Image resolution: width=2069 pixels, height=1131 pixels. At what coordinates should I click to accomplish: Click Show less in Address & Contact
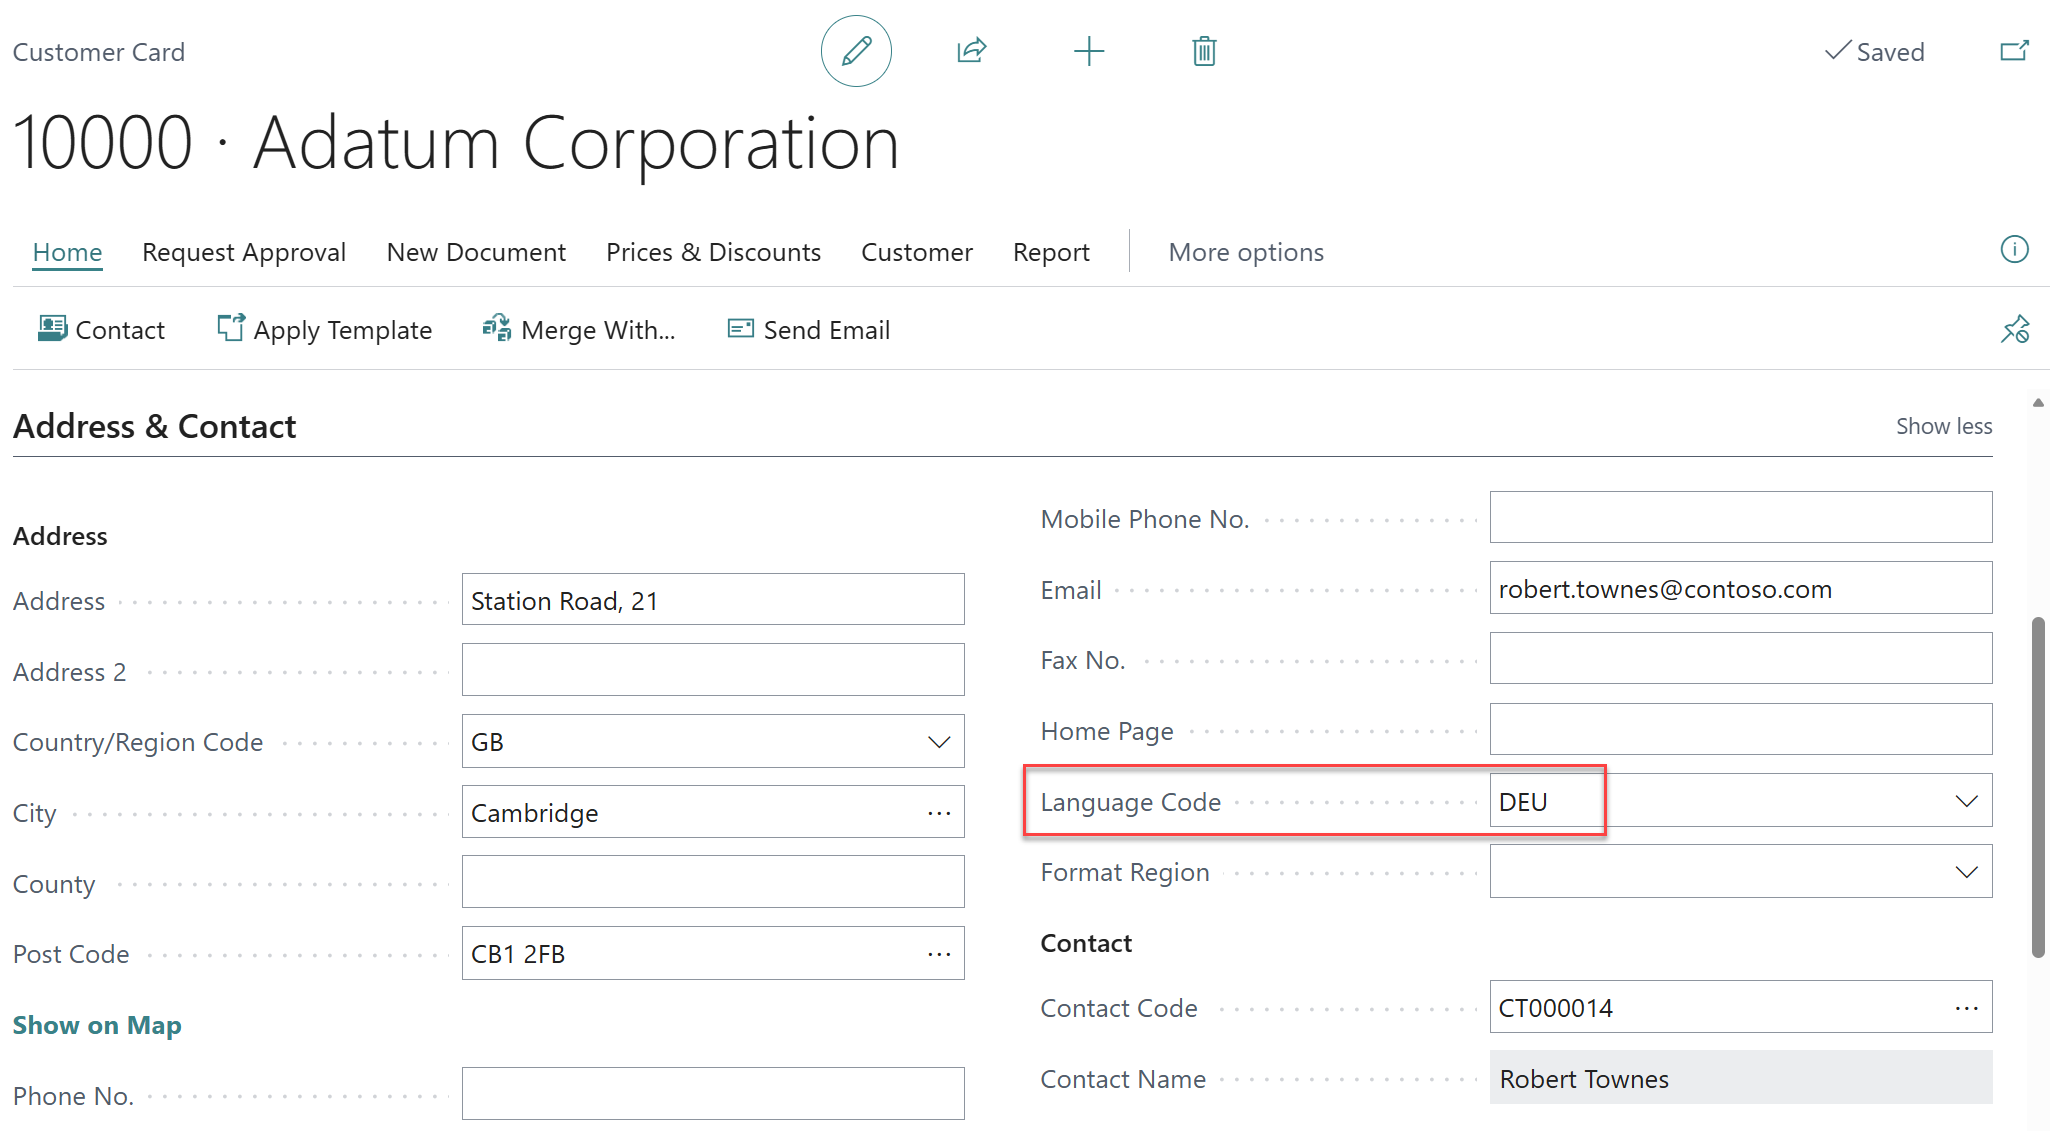(x=1944, y=426)
